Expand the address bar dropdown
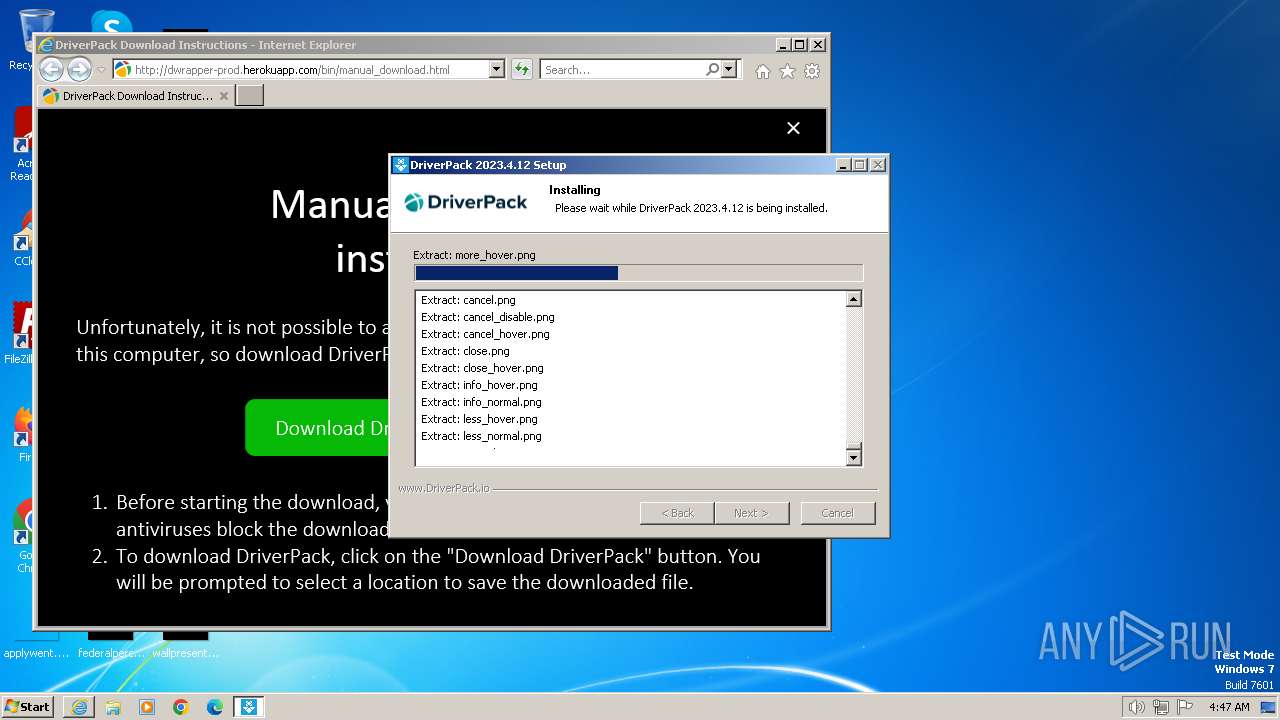The height and width of the screenshot is (720, 1280). pyautogui.click(x=496, y=70)
